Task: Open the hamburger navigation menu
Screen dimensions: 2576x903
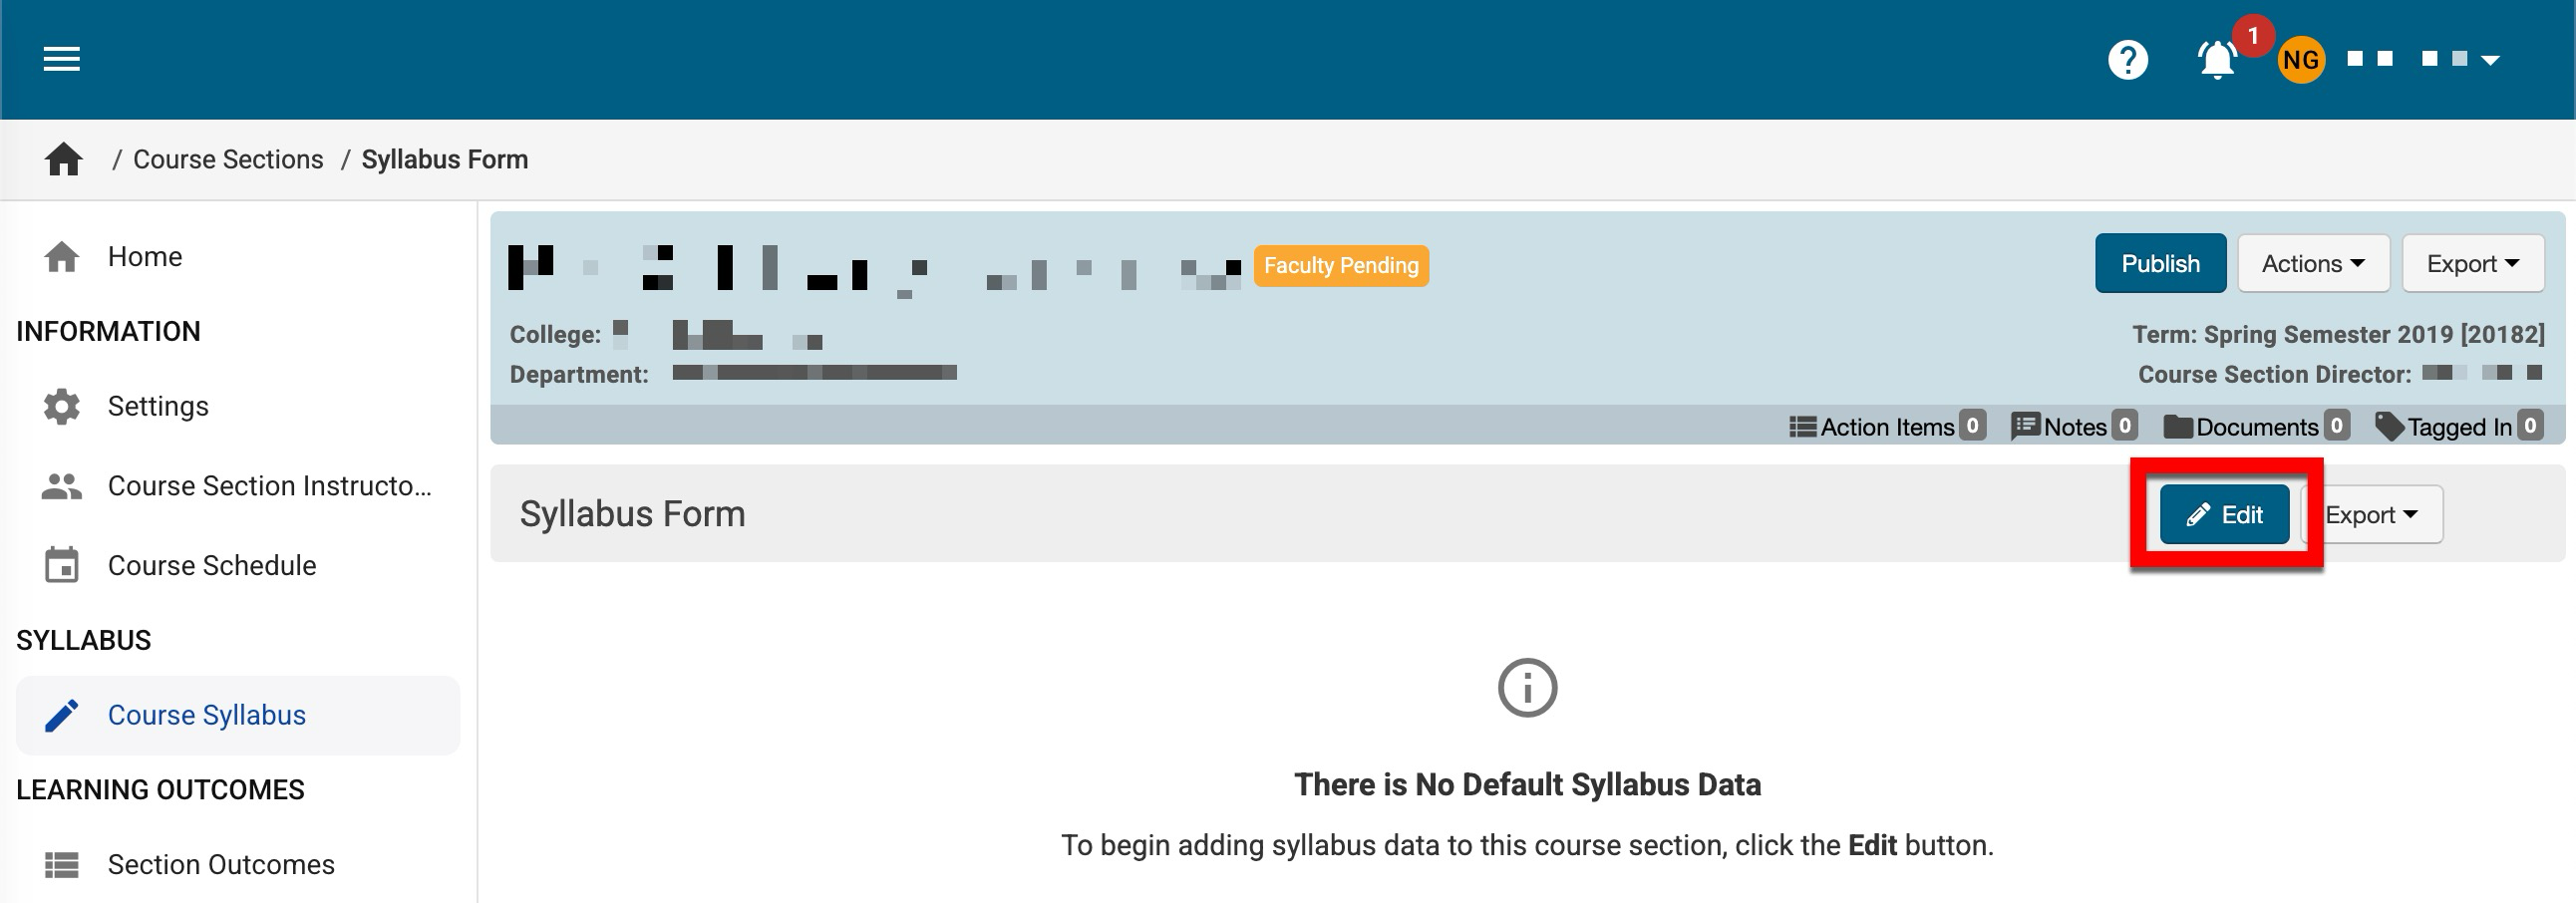Action: [x=61, y=59]
